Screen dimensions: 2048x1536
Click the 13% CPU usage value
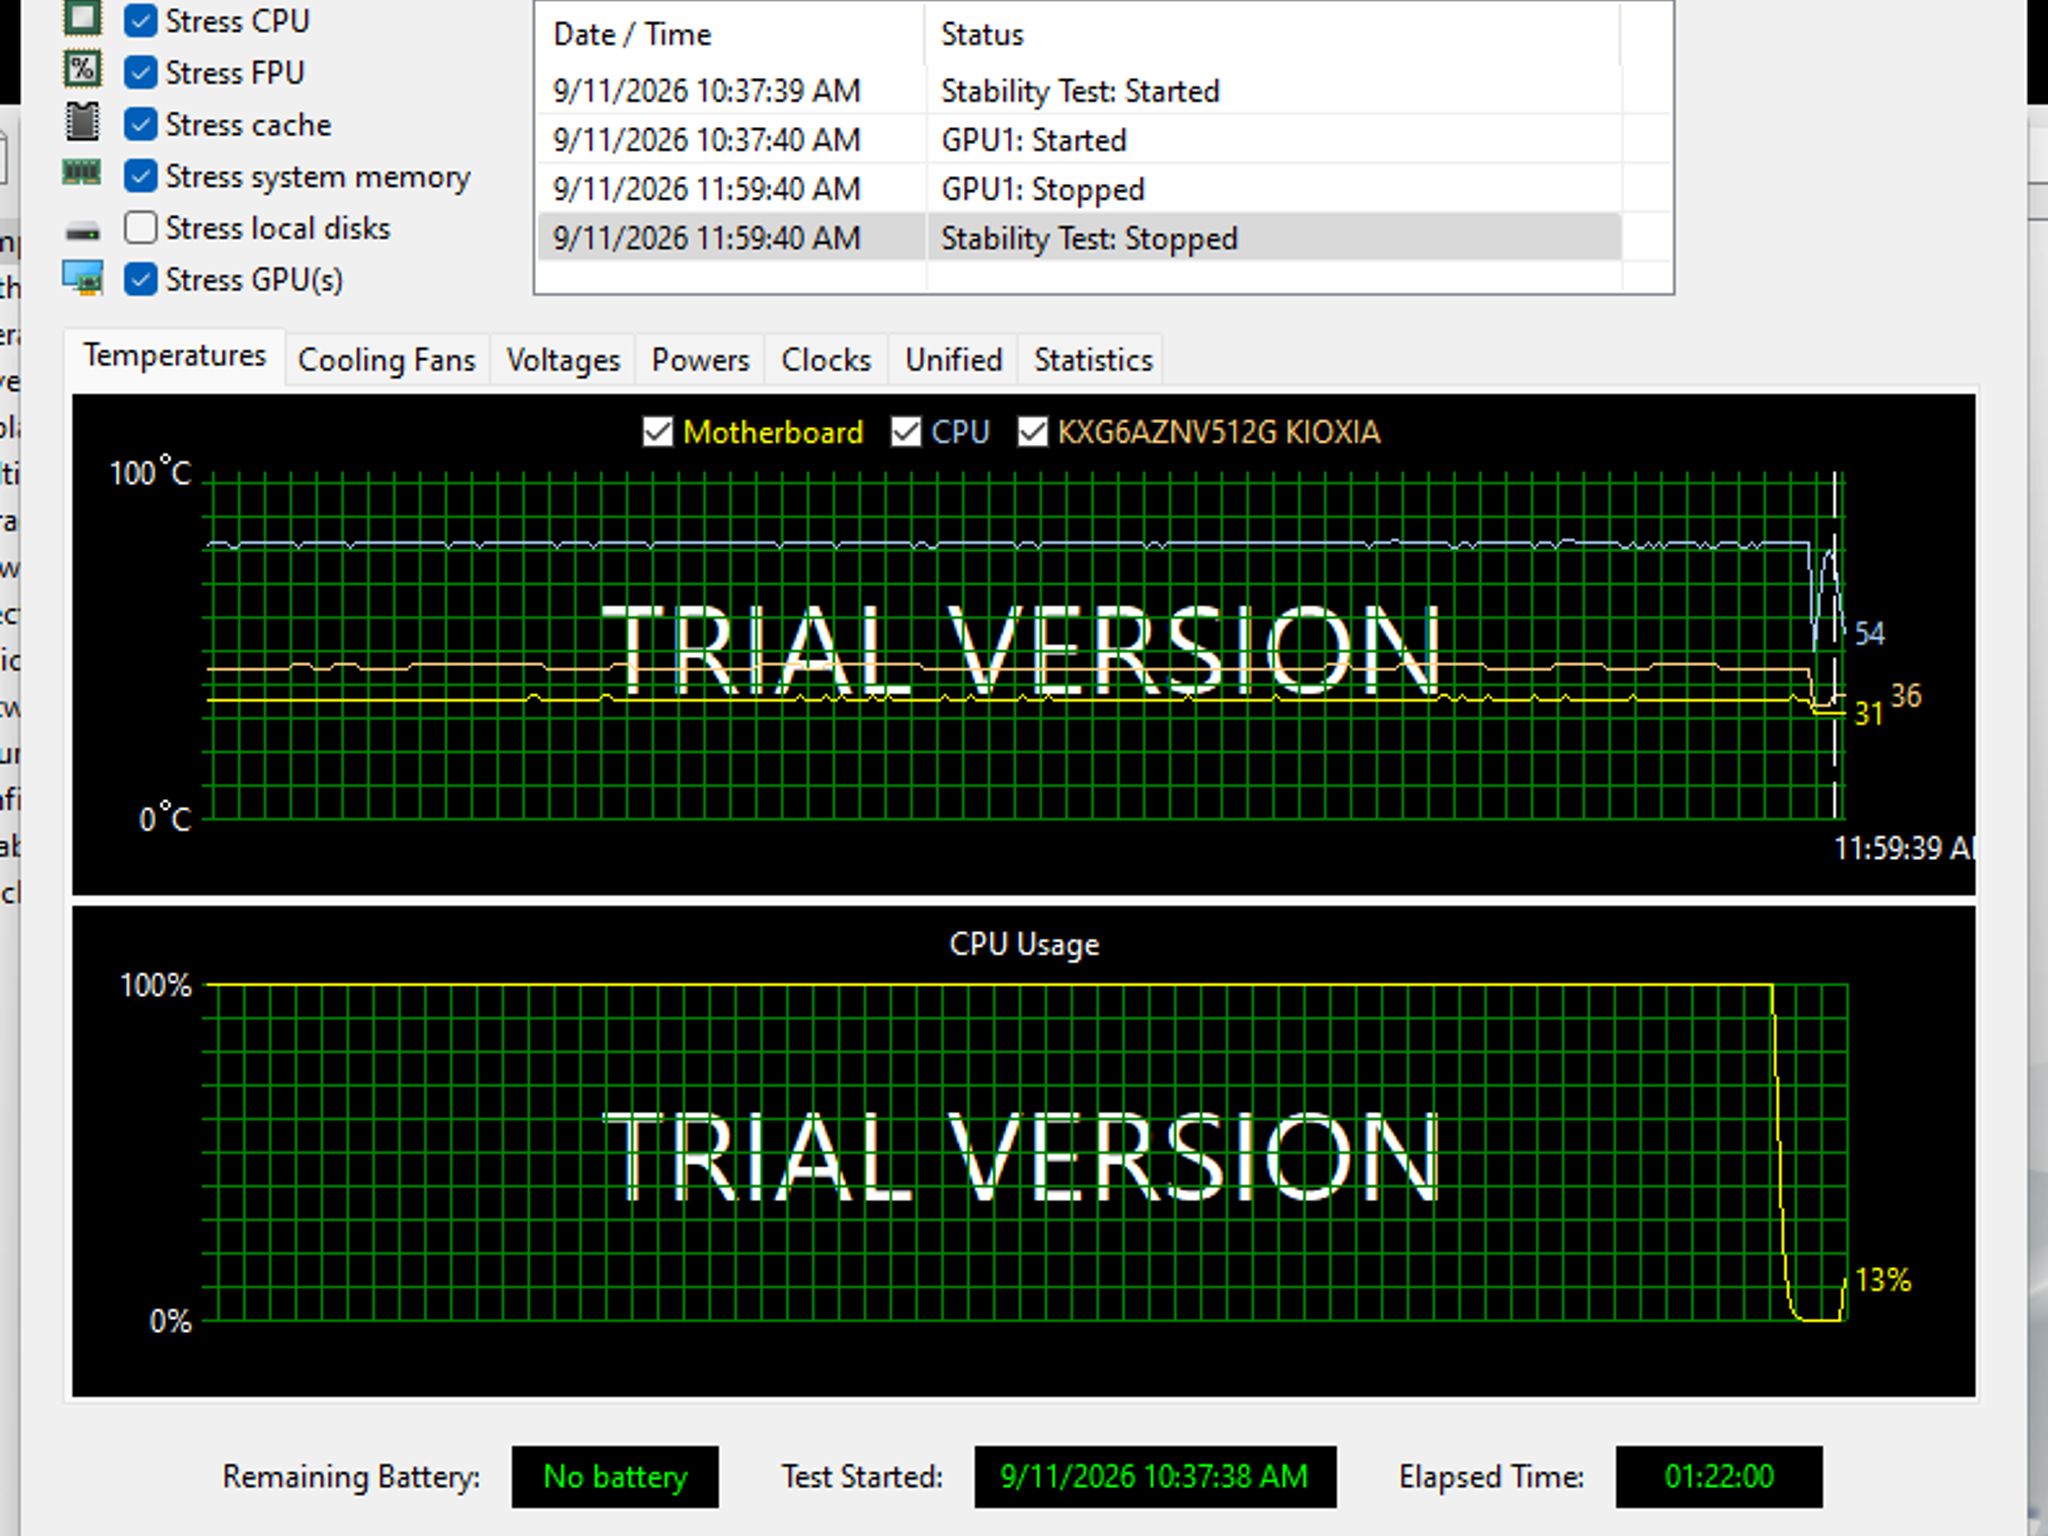(x=1883, y=1280)
